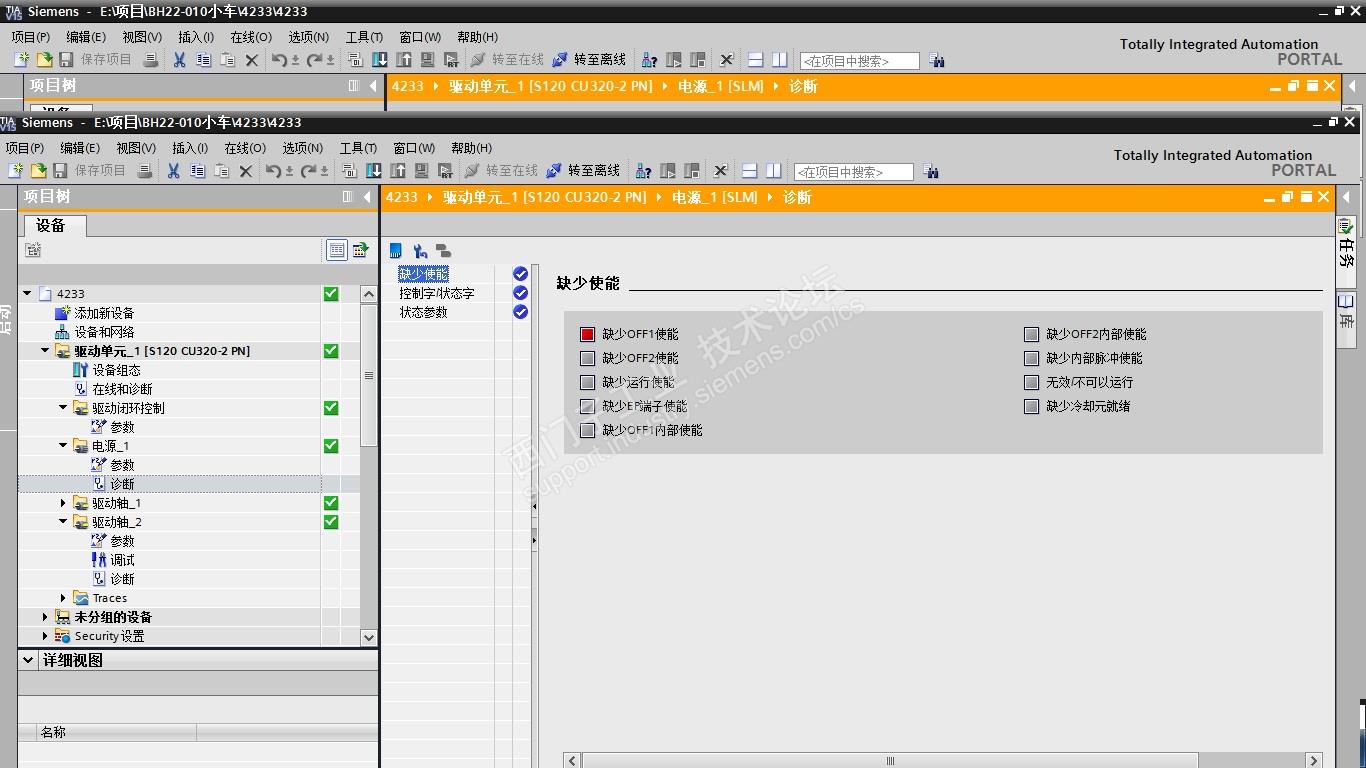Open 设备组态 in the project tree
The width and height of the screenshot is (1366, 768).
(116, 370)
